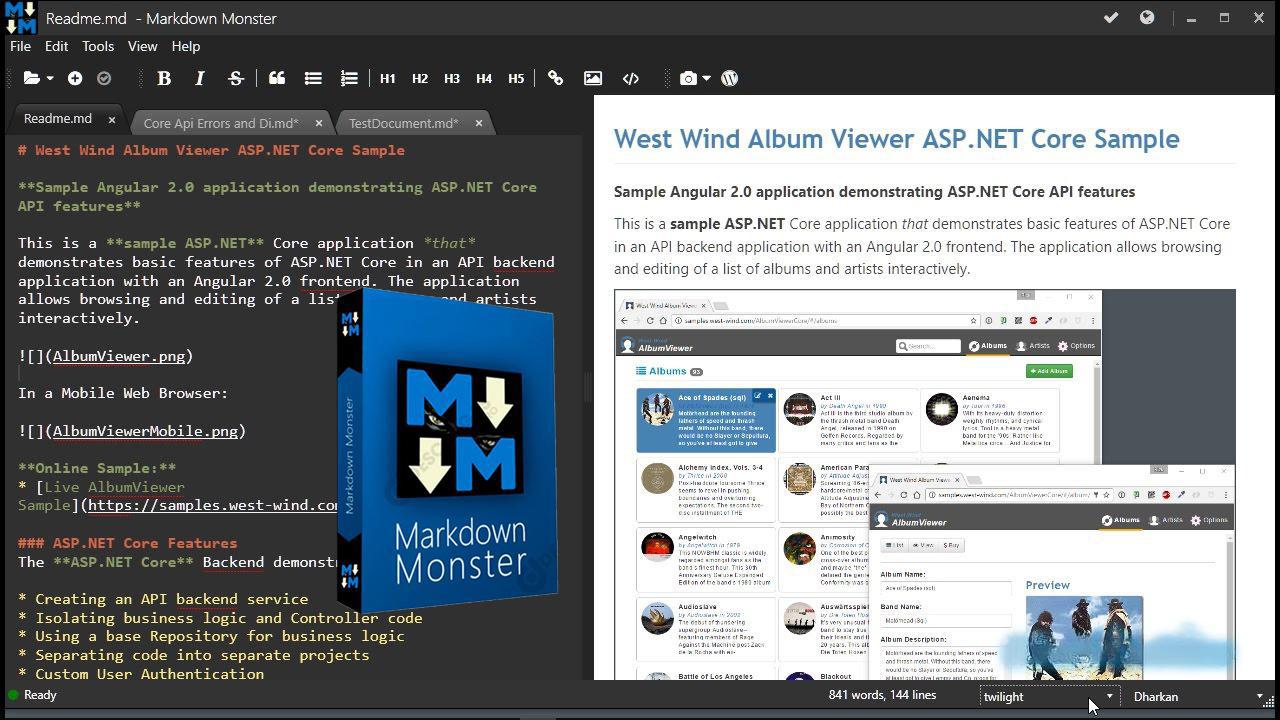Open the WordPress weblog publishing icon
Image resolution: width=1280 pixels, height=720 pixels.
[729, 78]
